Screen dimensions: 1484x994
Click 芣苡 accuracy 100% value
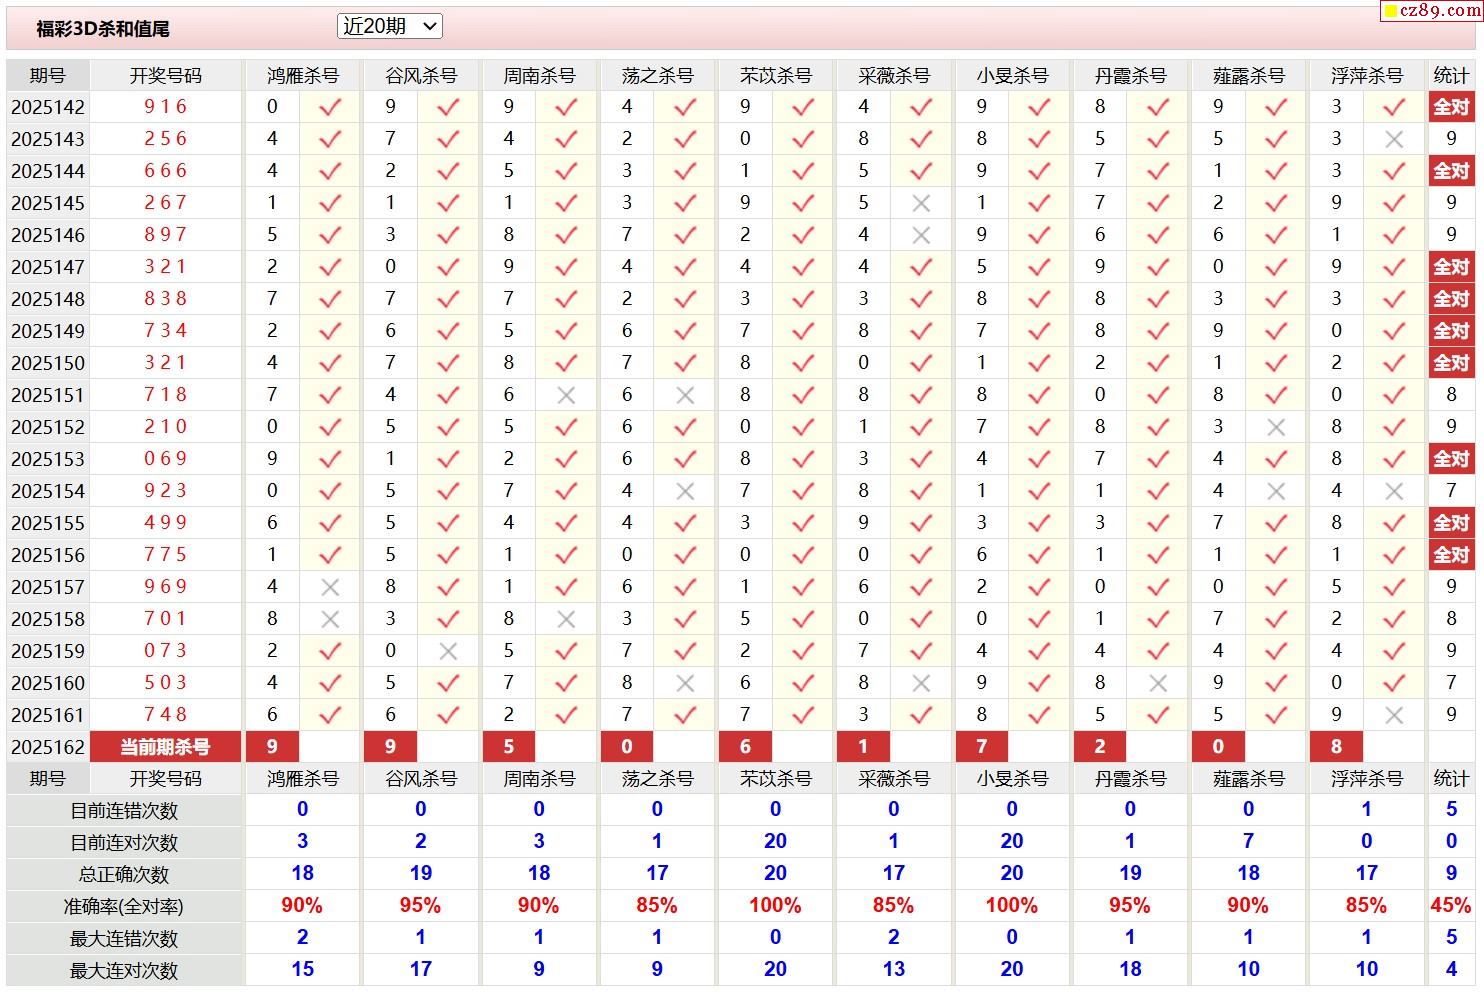[775, 906]
